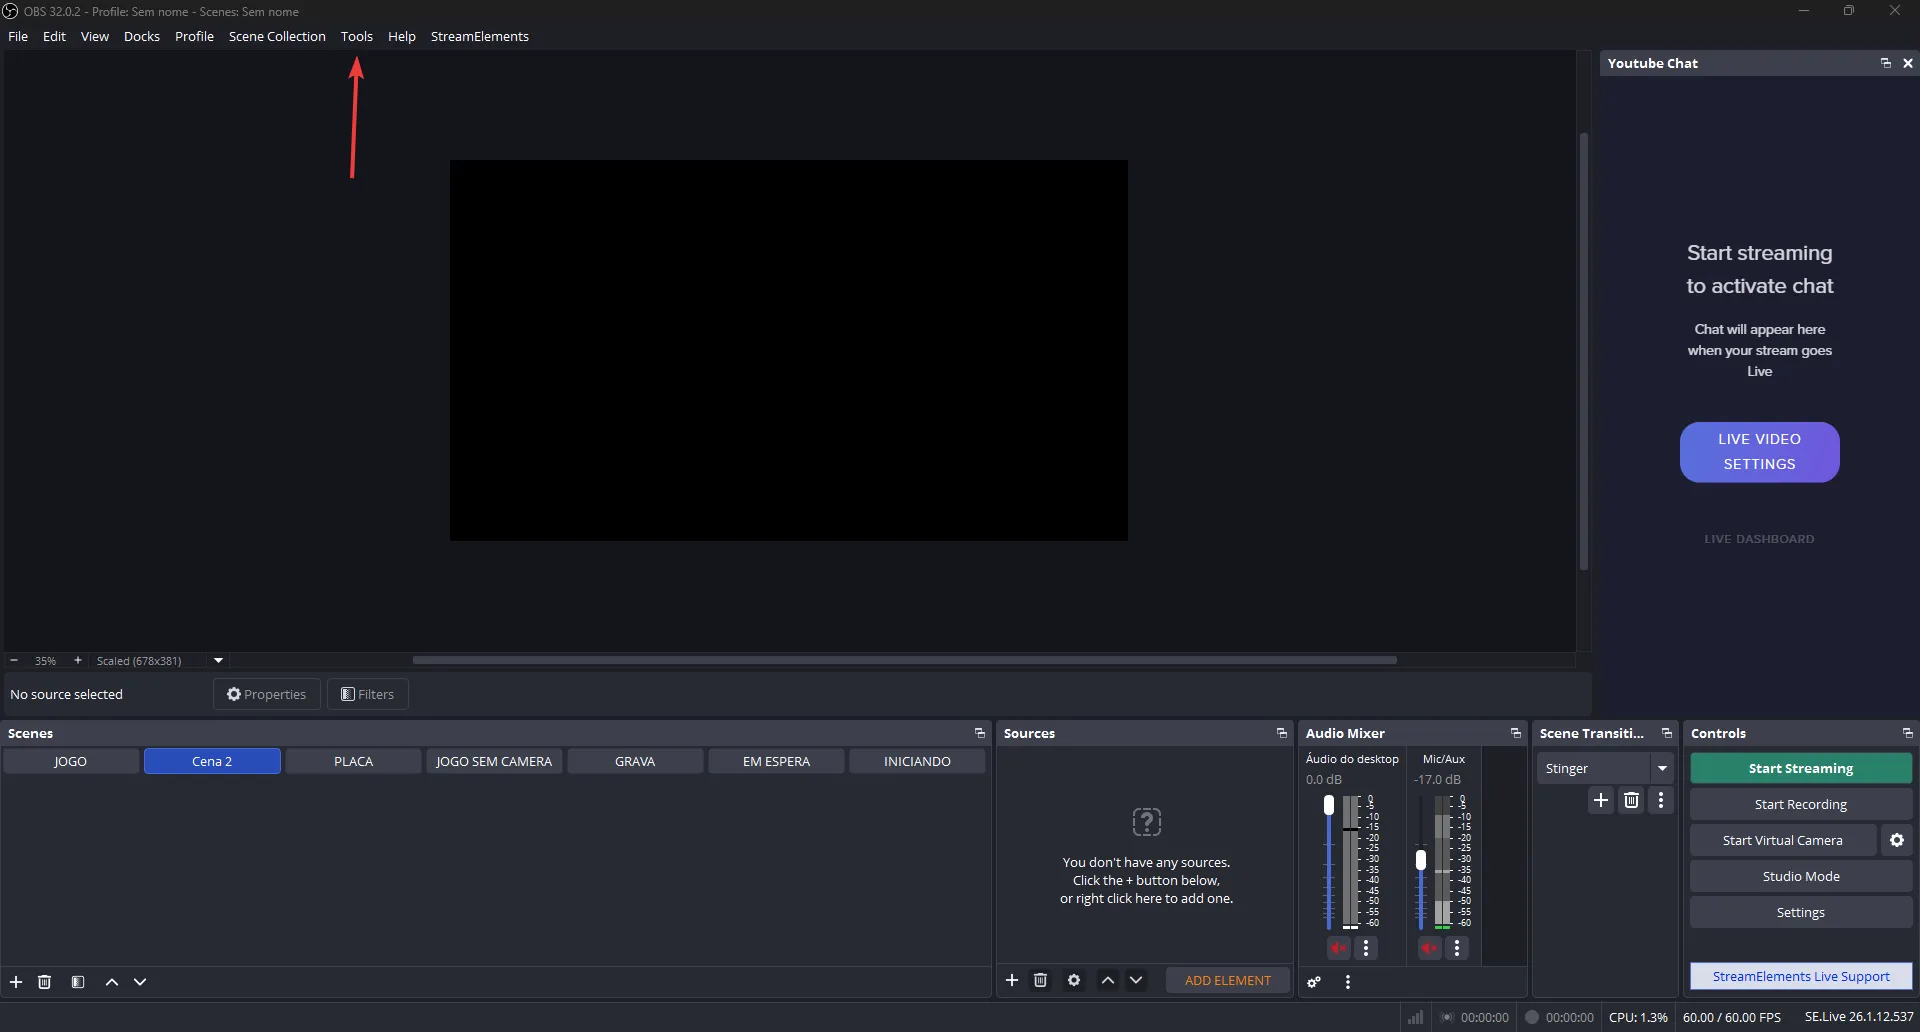Adjust the Áudio do desktop volume slider
Image resolution: width=1920 pixels, height=1032 pixels.
point(1329,804)
